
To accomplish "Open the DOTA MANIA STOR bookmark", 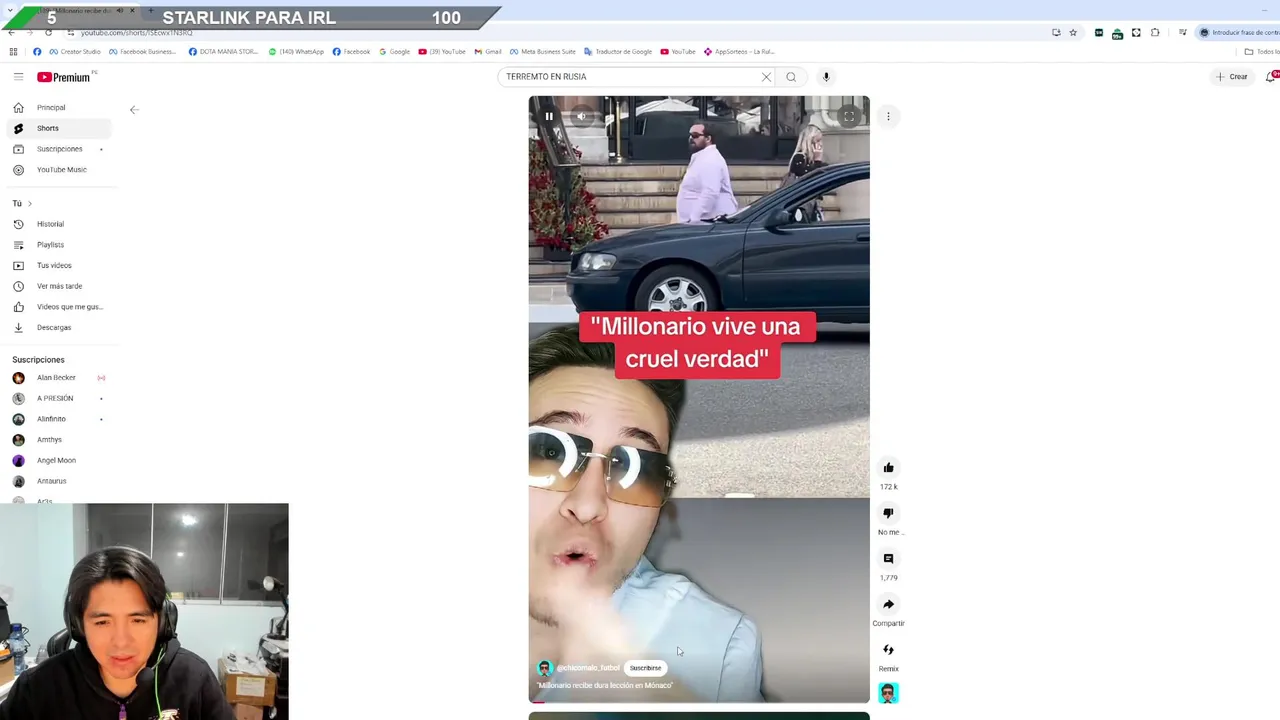I will (223, 52).
